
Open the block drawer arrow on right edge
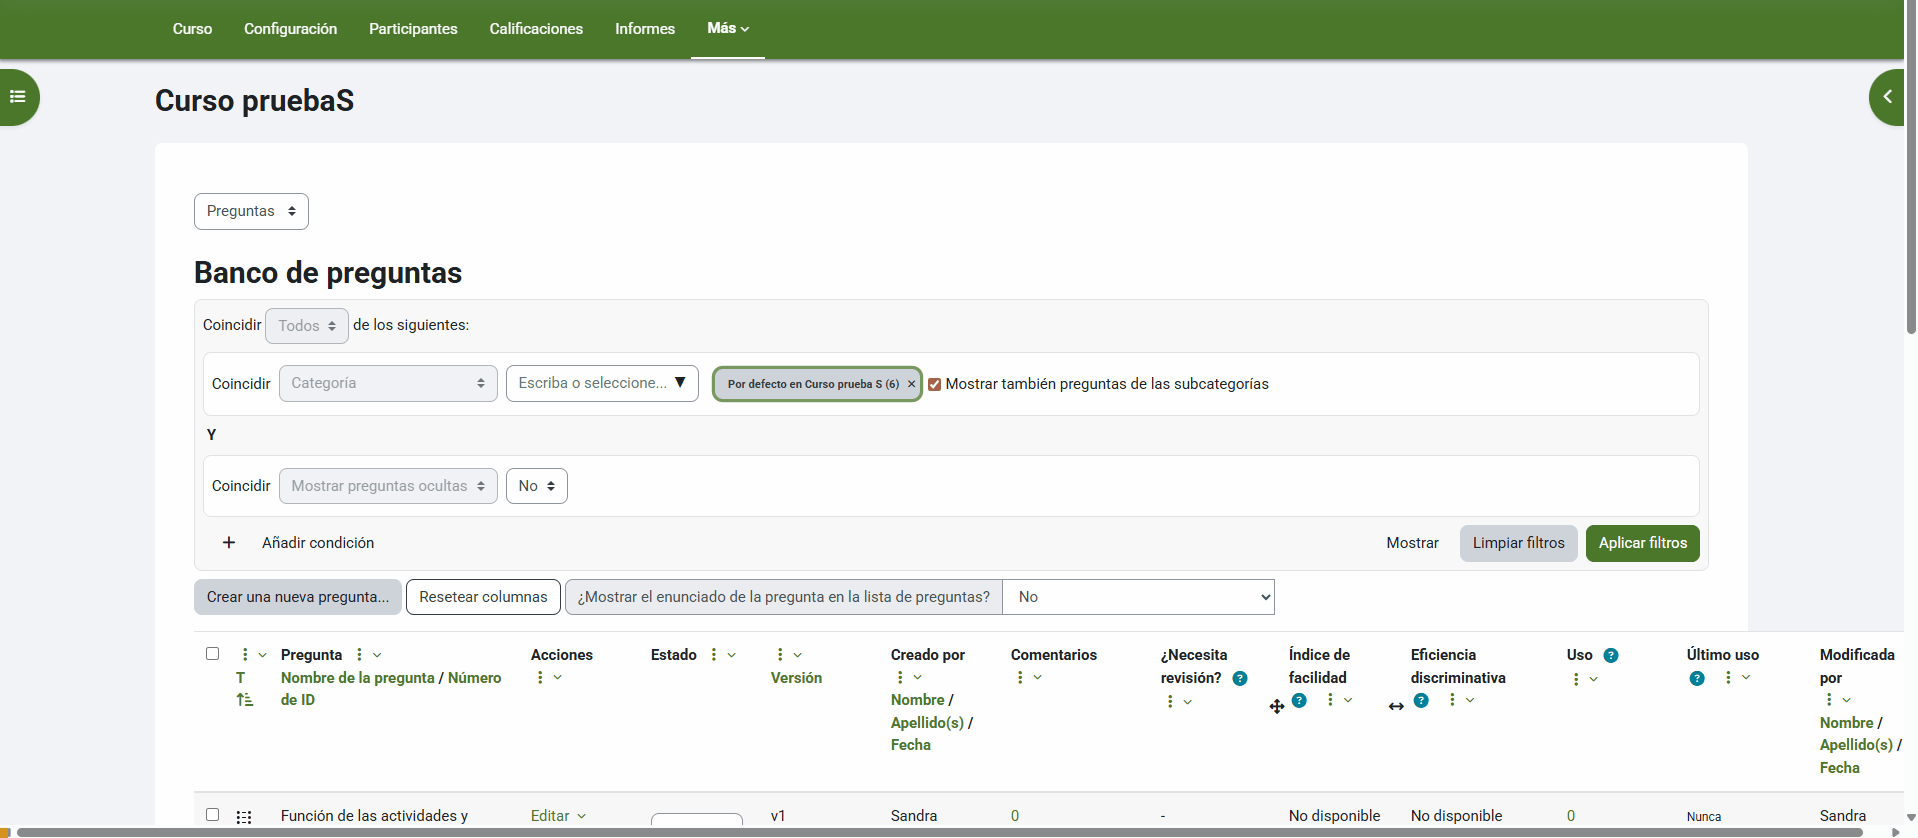coord(1887,97)
